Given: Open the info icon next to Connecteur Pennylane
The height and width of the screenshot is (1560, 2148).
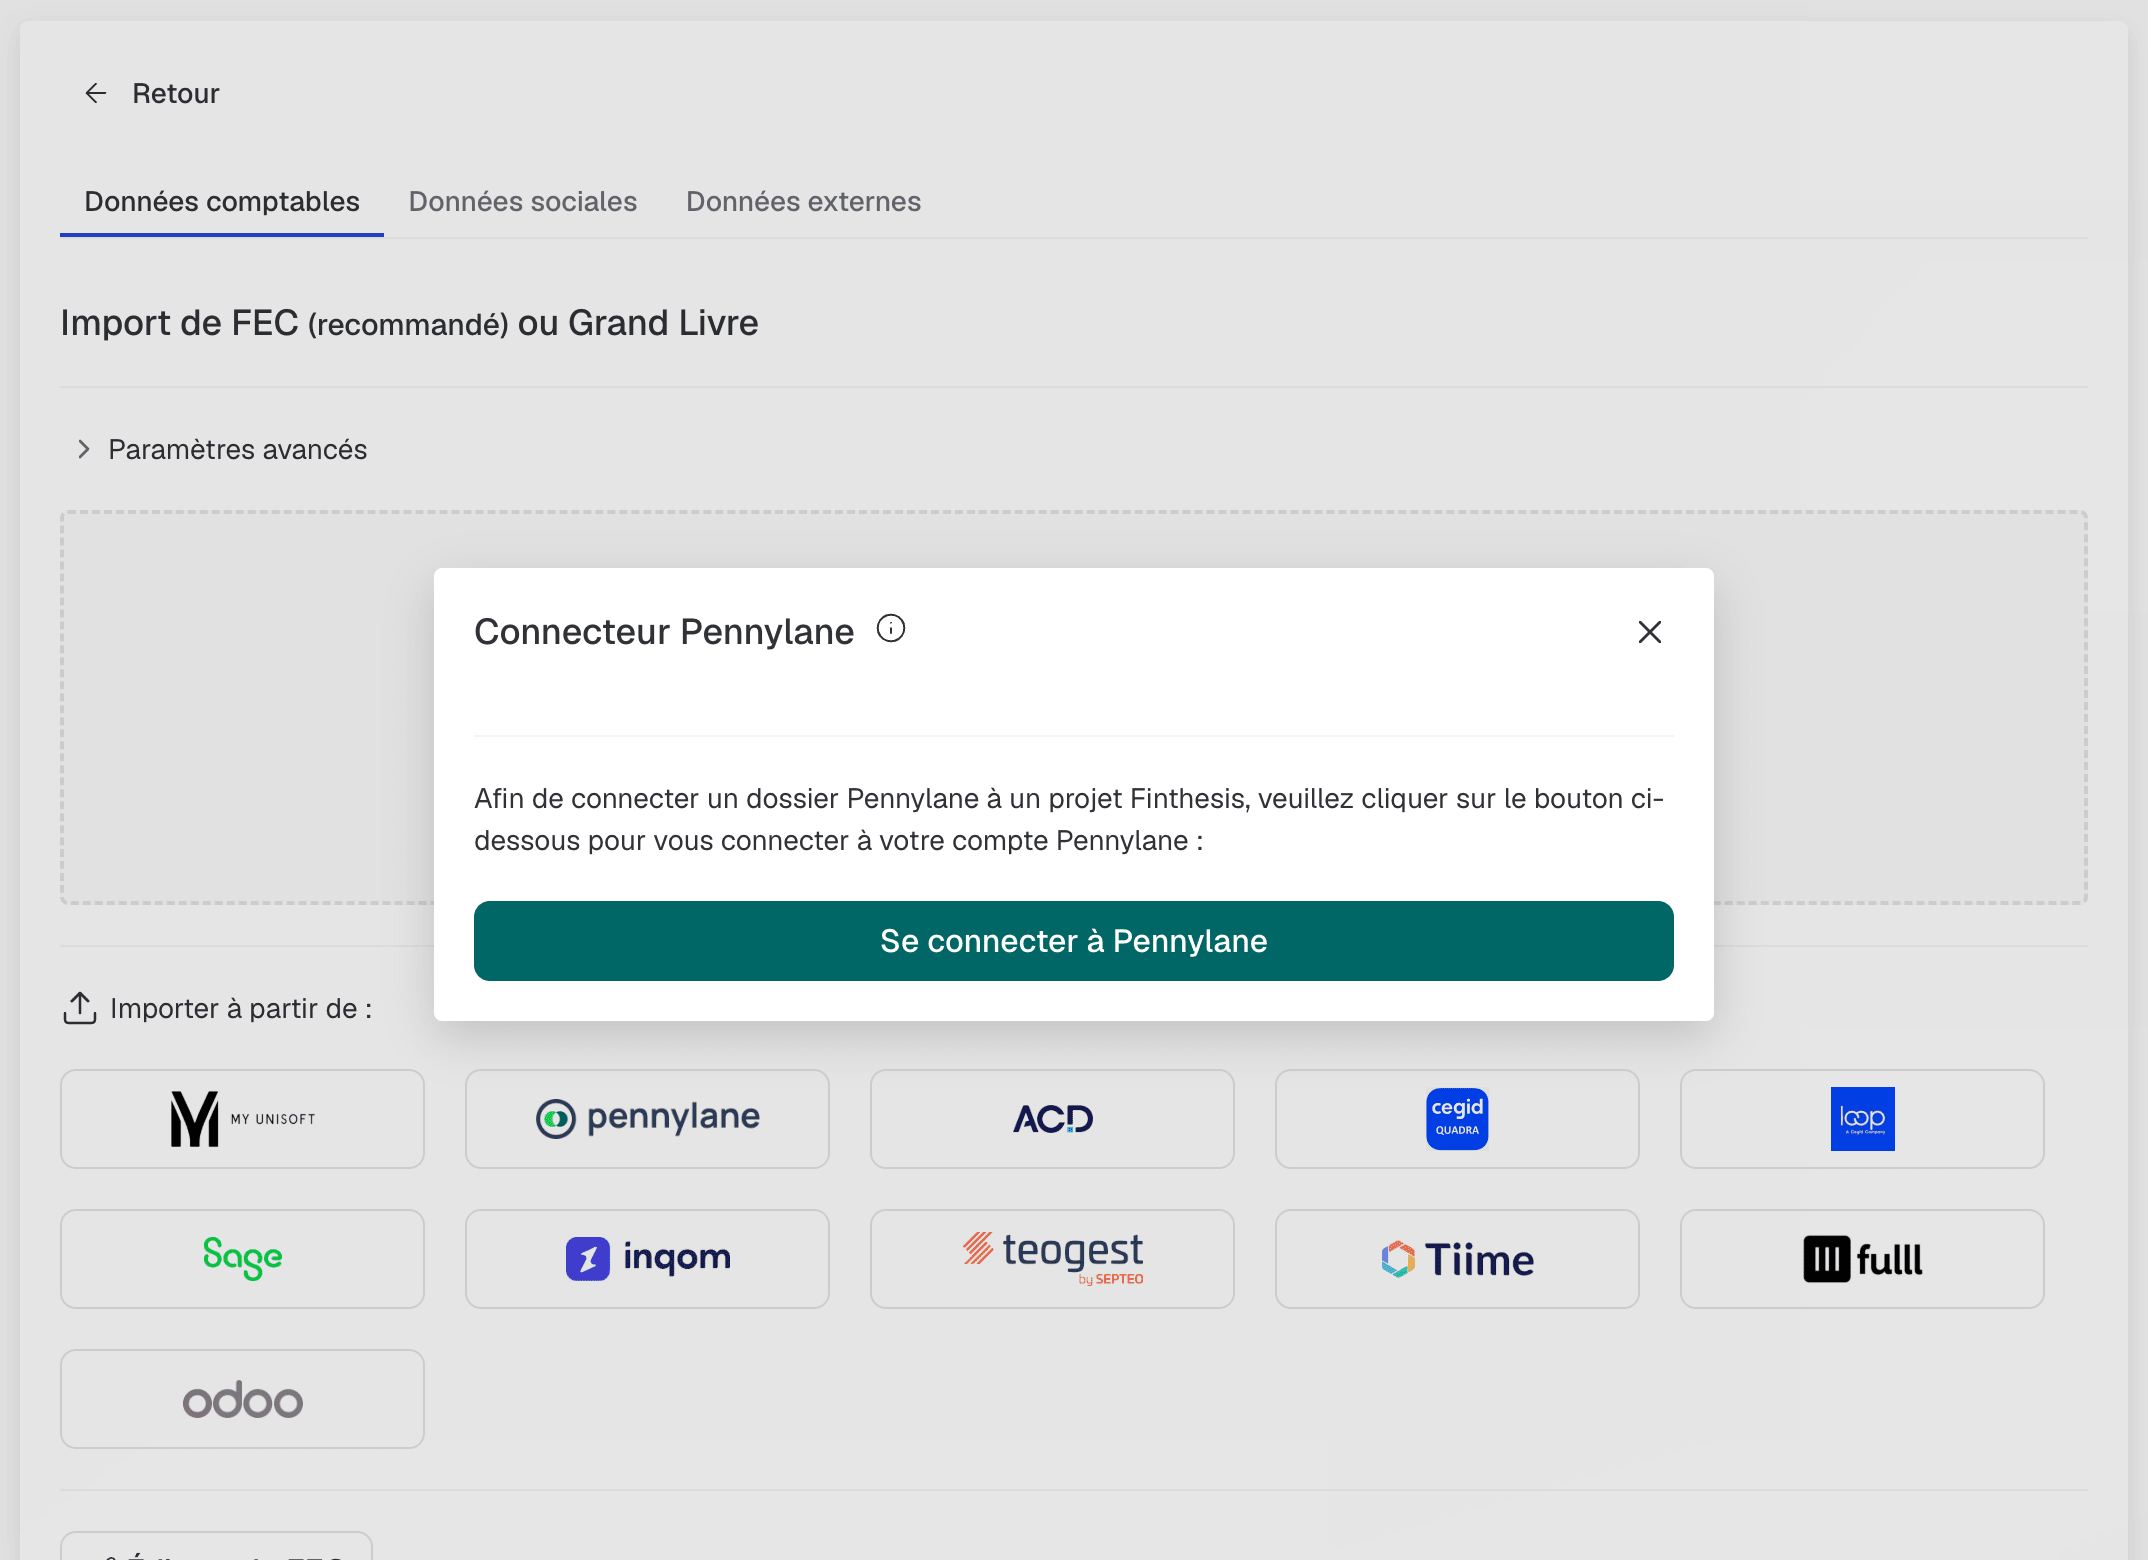Looking at the screenshot, I should coord(890,629).
